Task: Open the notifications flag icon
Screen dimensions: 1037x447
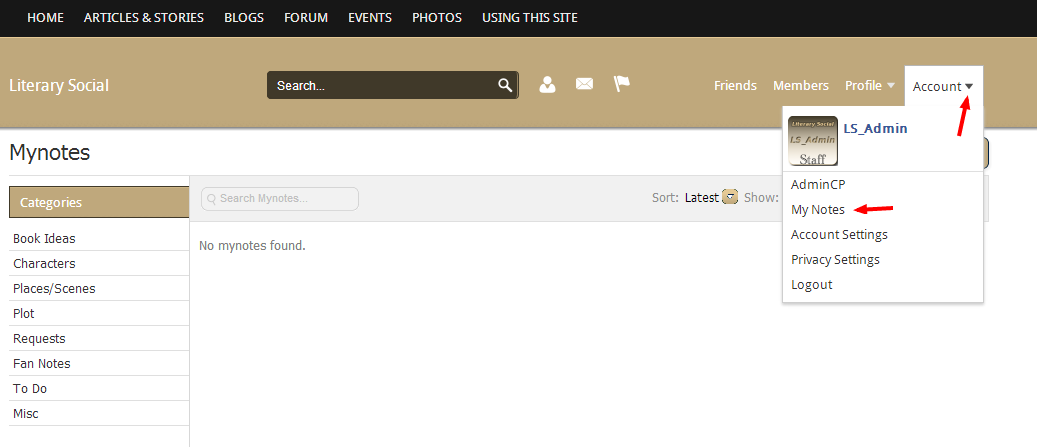Action: coord(622,84)
